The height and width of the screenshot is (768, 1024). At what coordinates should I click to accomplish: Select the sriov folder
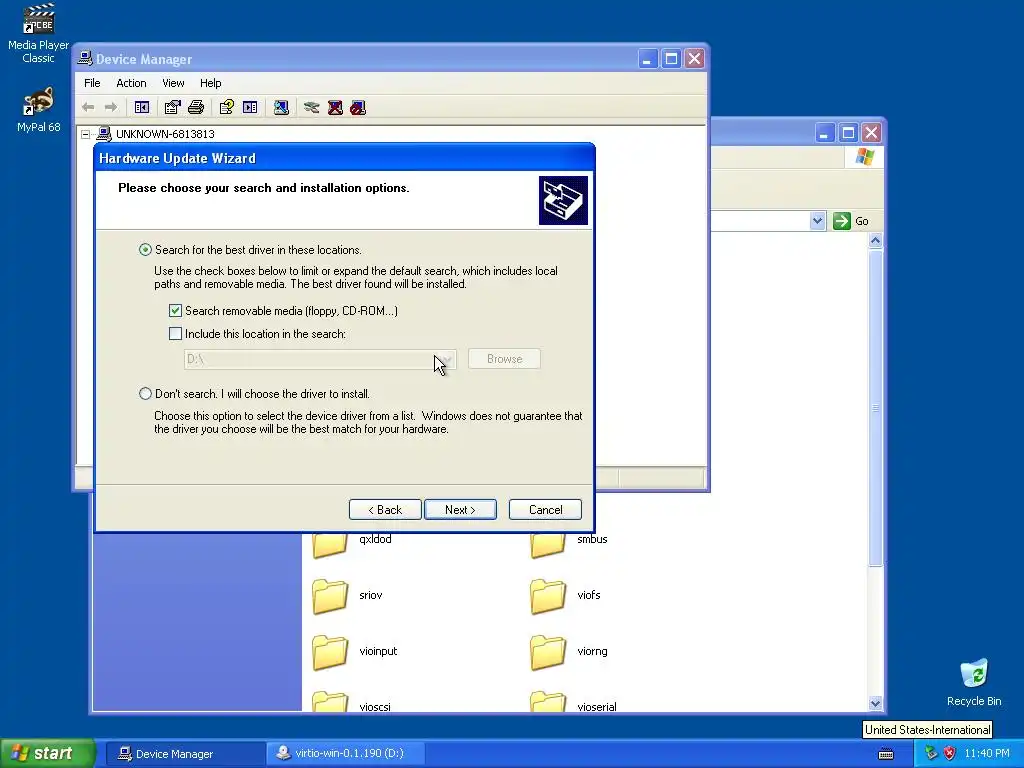tap(347, 596)
